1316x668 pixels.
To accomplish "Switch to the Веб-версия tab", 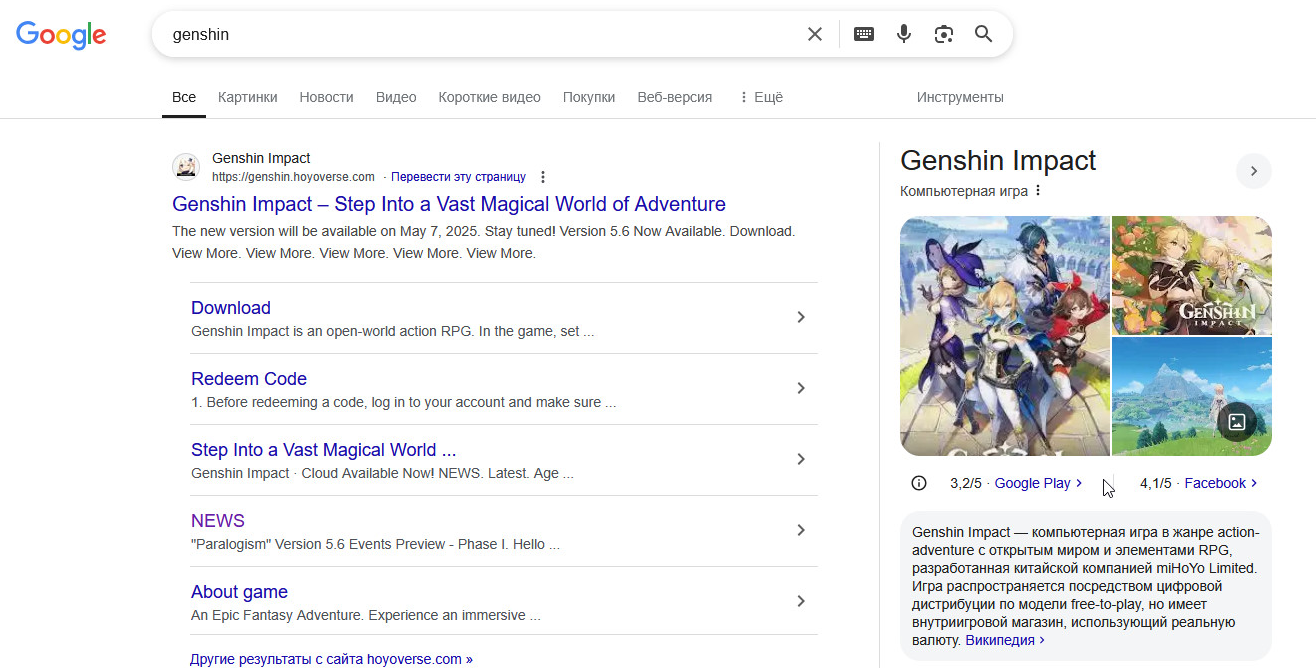I will coord(675,97).
